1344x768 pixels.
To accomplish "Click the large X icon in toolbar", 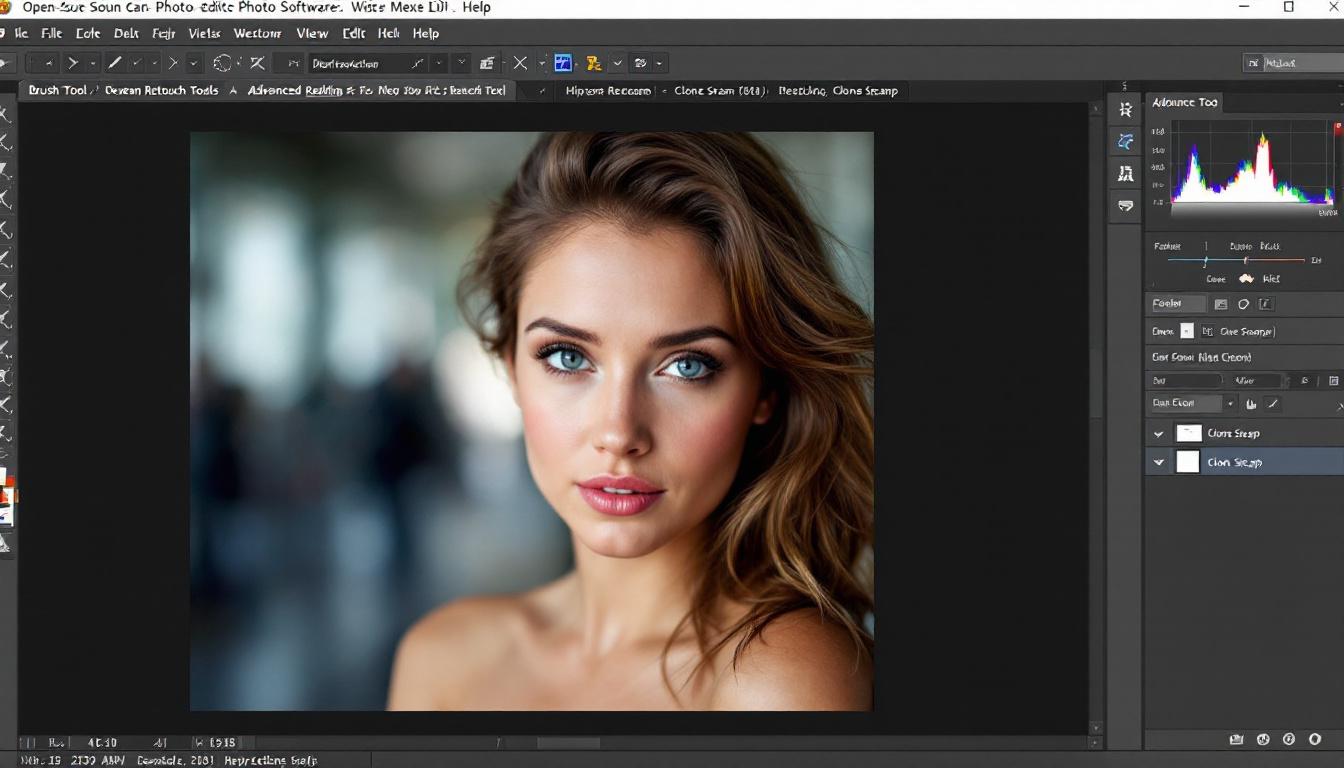I will pos(520,63).
